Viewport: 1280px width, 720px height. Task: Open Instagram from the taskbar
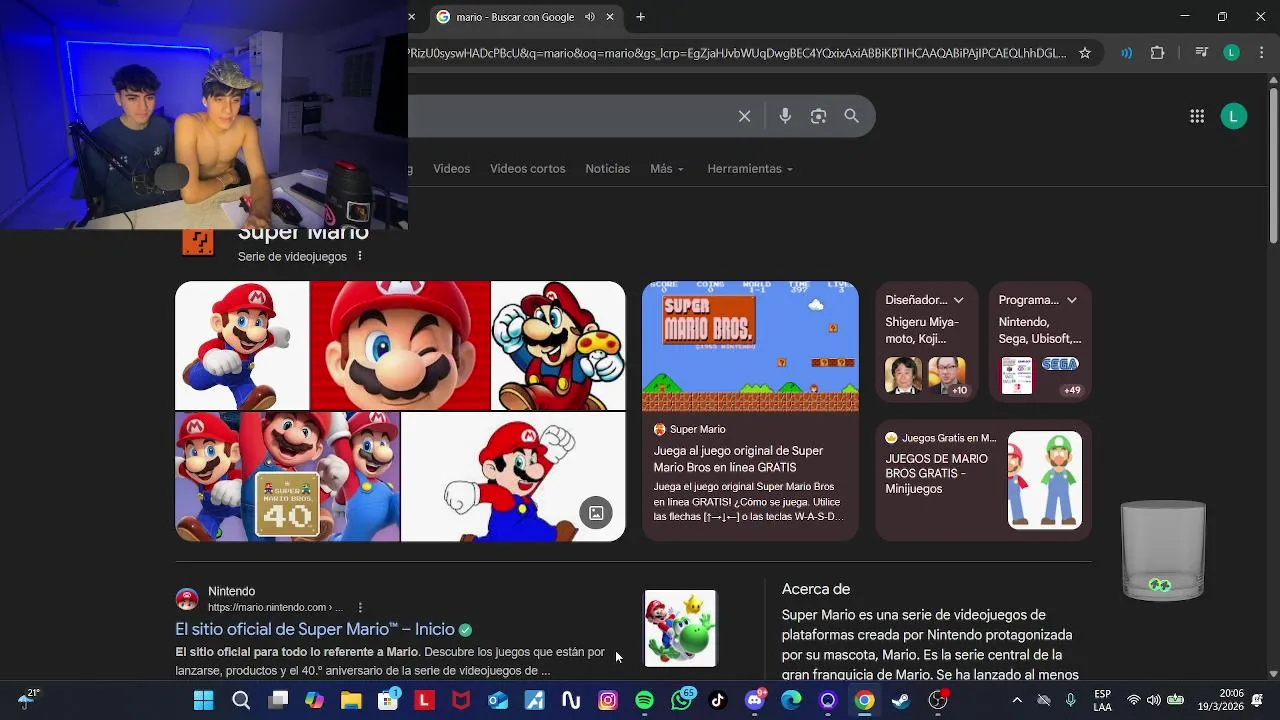click(x=608, y=700)
